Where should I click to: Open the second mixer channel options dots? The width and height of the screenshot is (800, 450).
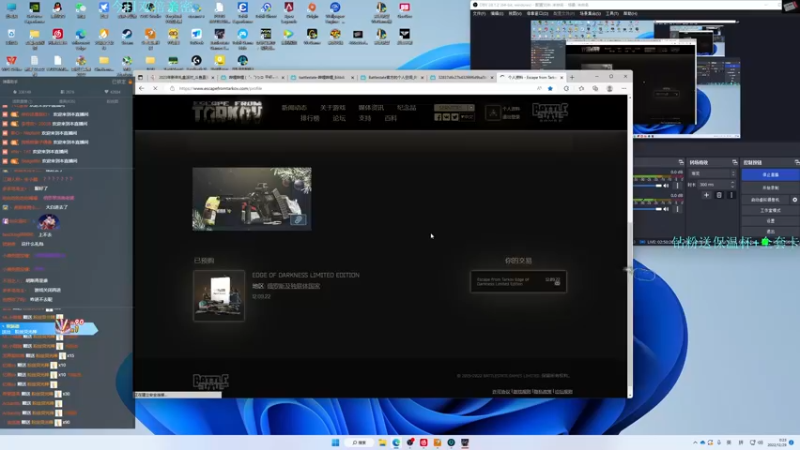[678, 209]
